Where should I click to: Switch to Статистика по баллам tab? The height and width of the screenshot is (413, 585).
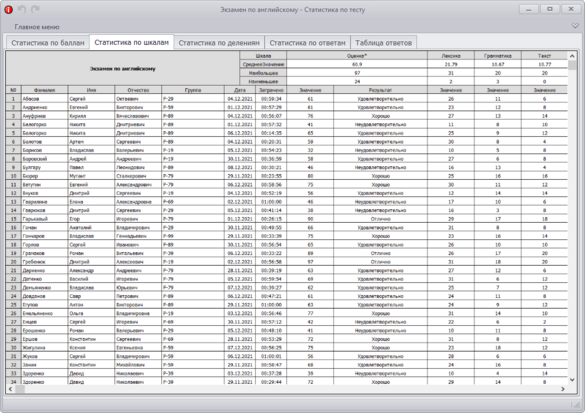coord(48,43)
